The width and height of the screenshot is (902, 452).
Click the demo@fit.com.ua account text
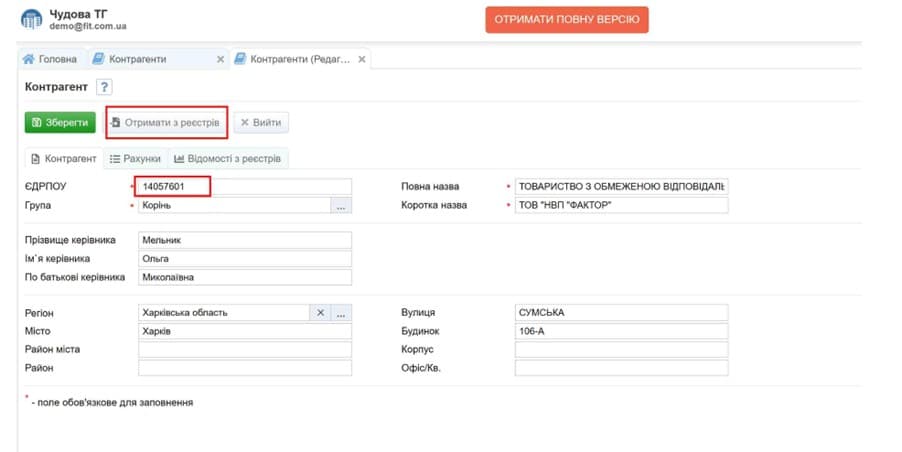tap(88, 26)
